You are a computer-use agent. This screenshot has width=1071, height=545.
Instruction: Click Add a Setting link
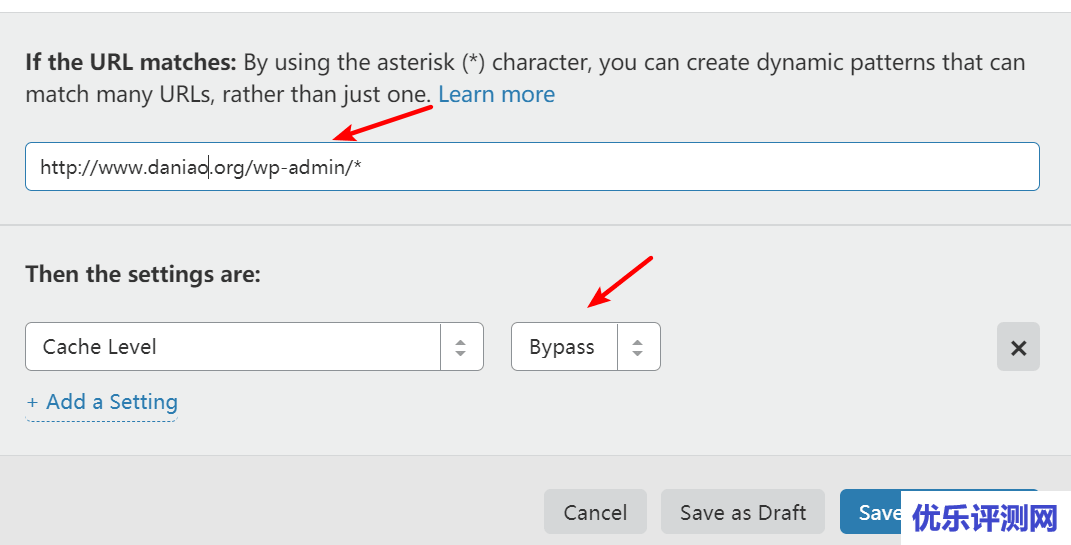[x=102, y=402]
